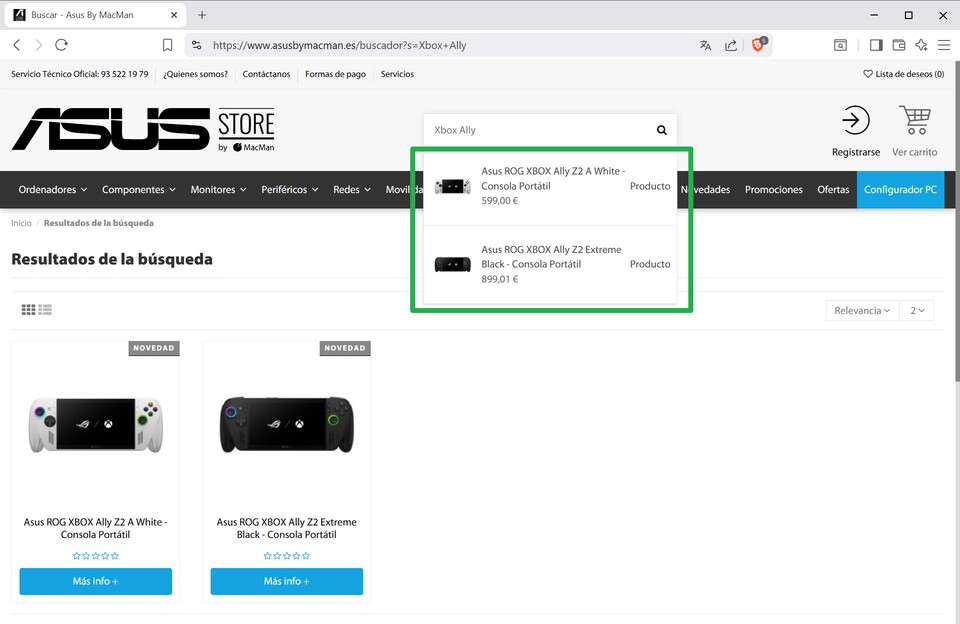The height and width of the screenshot is (624, 960).
Task: Select Z2 A White suggestion in search dropdown
Action: [550, 186]
